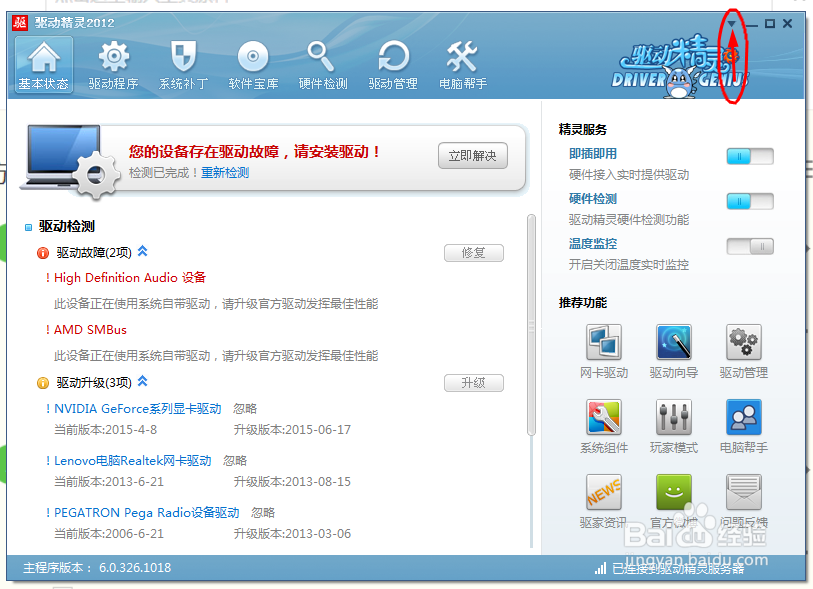Click the 已连接到驱动精灵服务器 status text

[678, 569]
